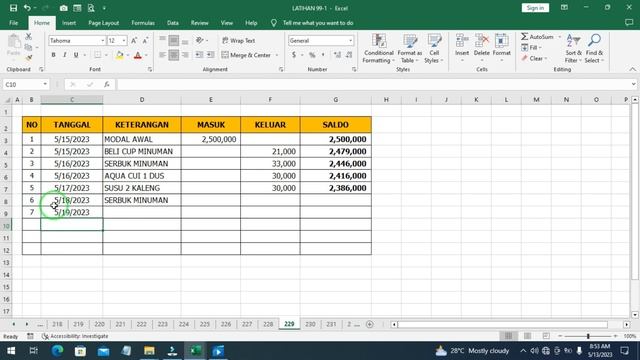Viewport: 640px width, 360px height.
Task: Open Format as Table gallery
Action: click(x=409, y=49)
